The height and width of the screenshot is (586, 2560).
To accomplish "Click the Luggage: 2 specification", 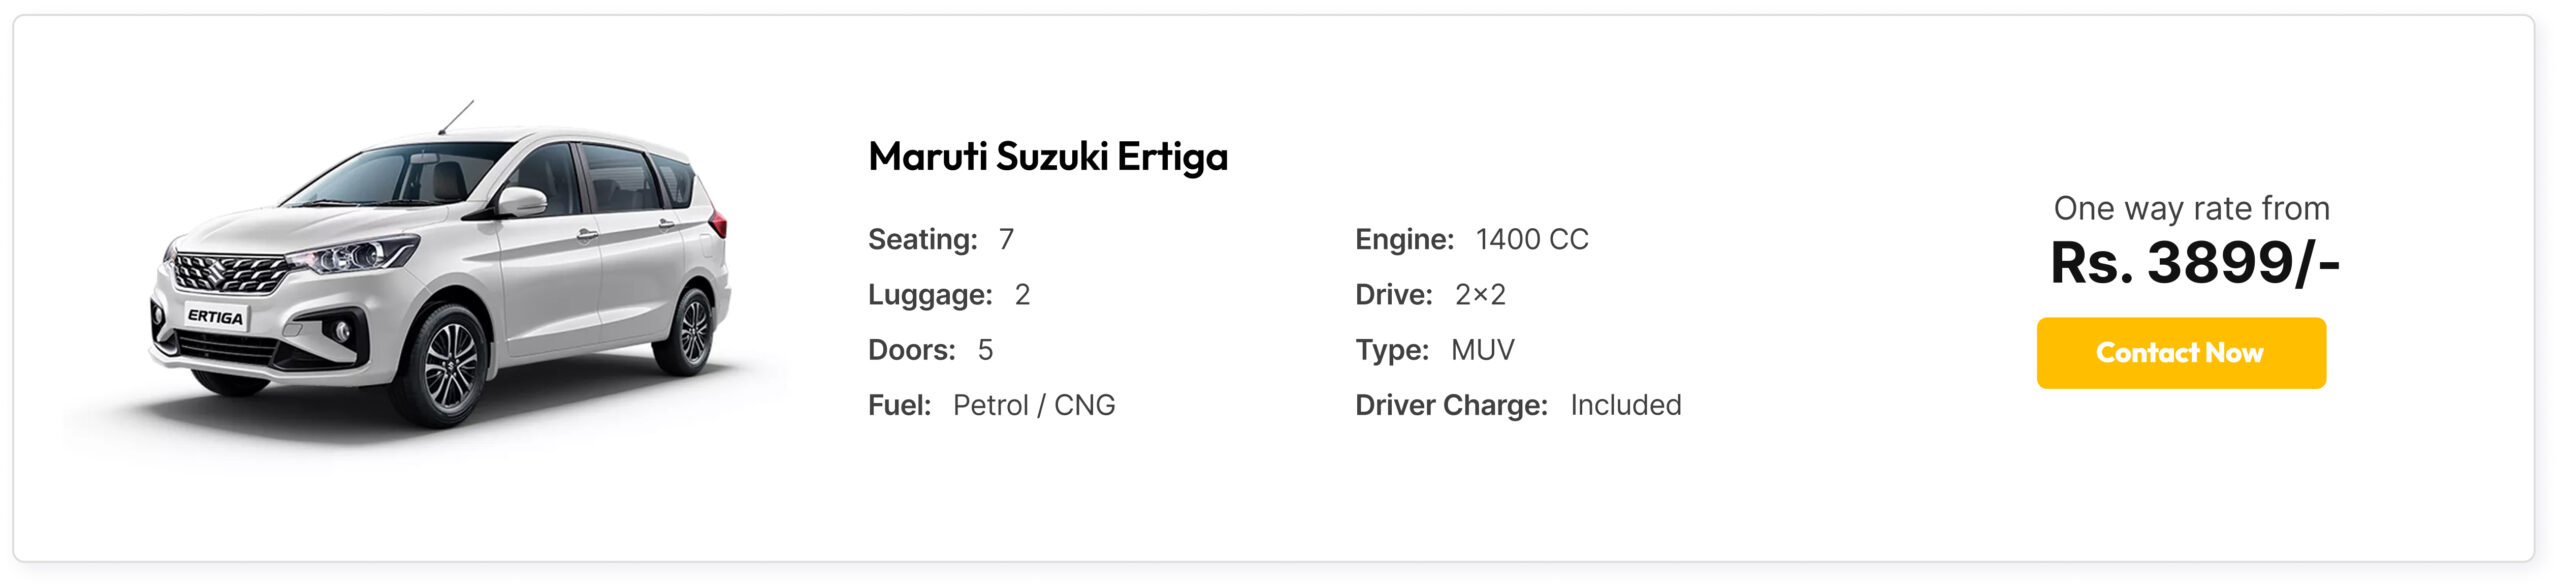I will tap(949, 294).
